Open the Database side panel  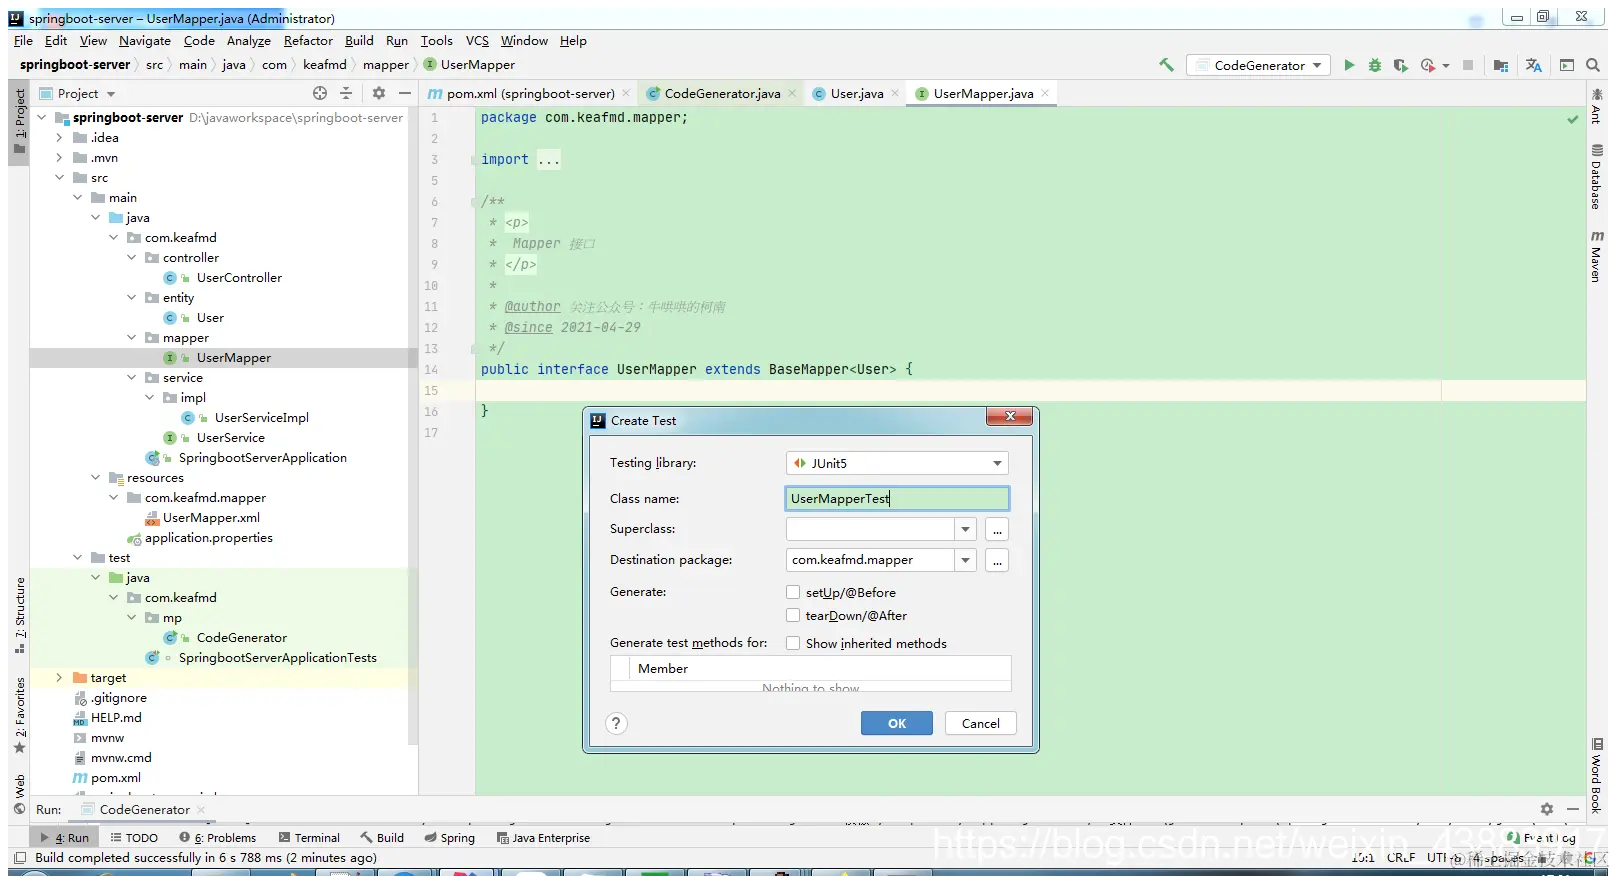coord(1596,177)
